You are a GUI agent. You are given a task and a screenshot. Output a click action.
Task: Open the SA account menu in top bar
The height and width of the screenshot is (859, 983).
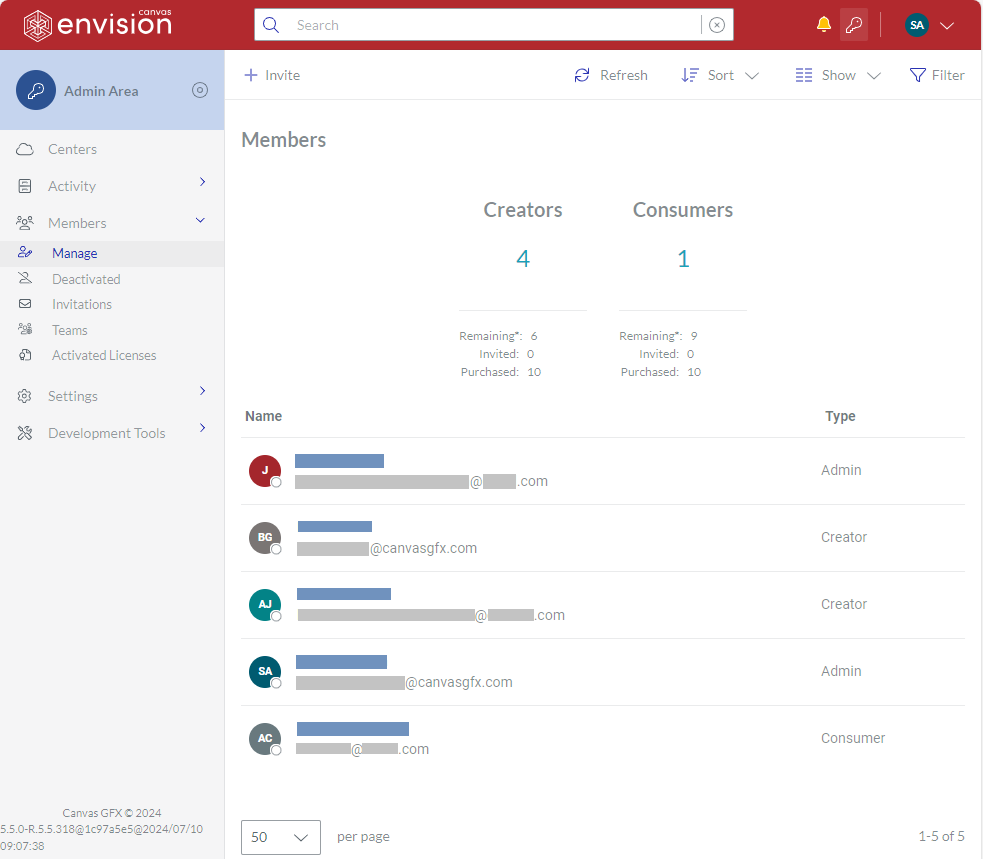pos(928,24)
